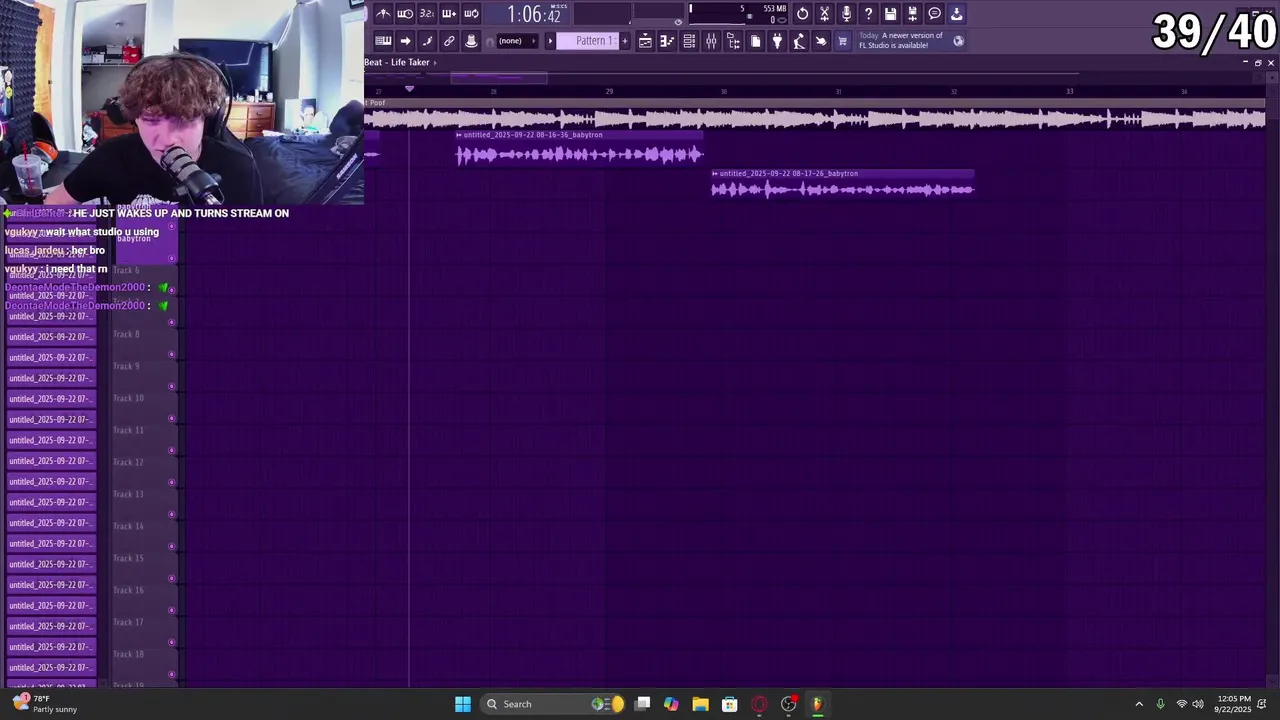
Task: Click the multilink stamp icon
Action: tap(471, 41)
